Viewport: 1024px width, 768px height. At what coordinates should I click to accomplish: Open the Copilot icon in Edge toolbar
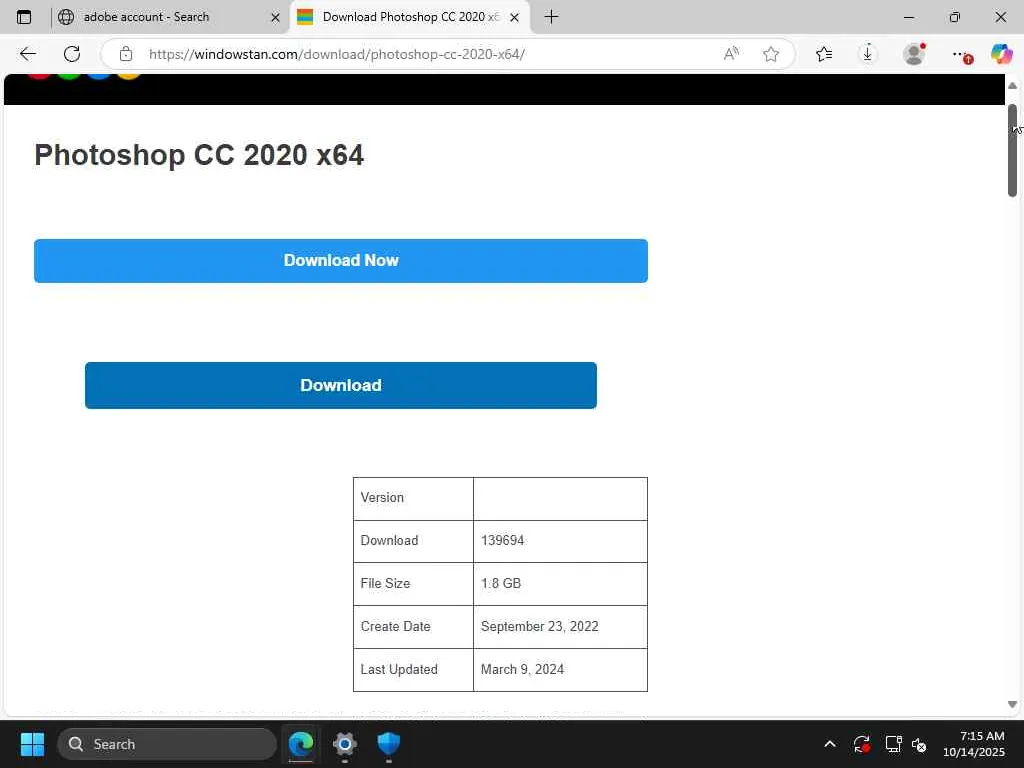(x=1001, y=54)
